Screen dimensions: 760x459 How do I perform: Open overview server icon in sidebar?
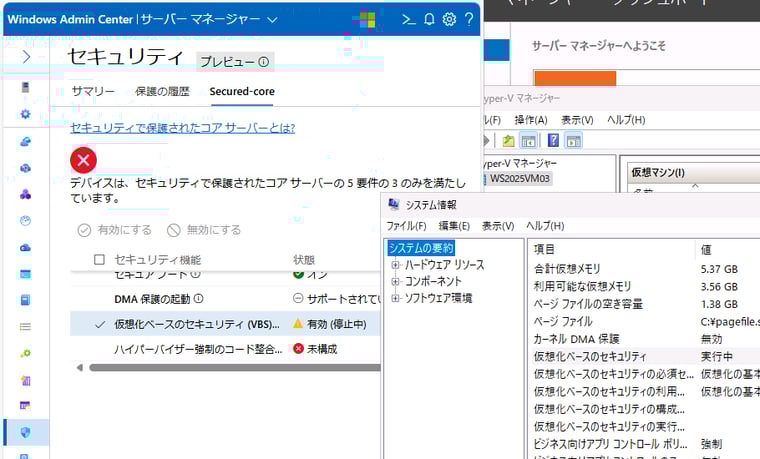(25, 87)
